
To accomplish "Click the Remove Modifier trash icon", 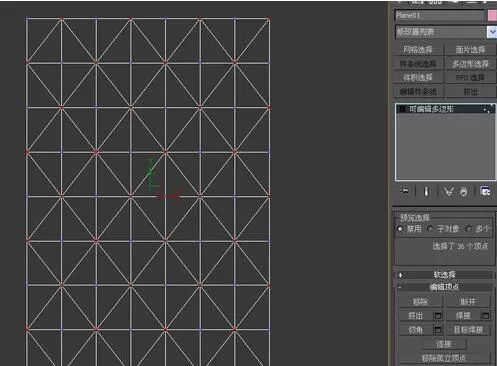I will tap(464, 192).
